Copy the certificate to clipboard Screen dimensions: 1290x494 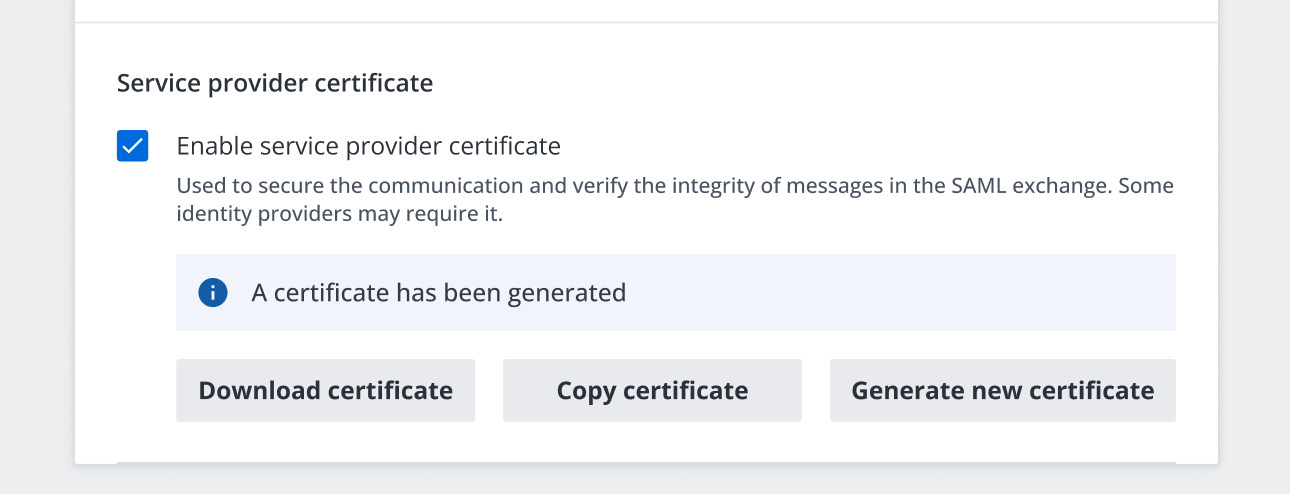click(652, 390)
